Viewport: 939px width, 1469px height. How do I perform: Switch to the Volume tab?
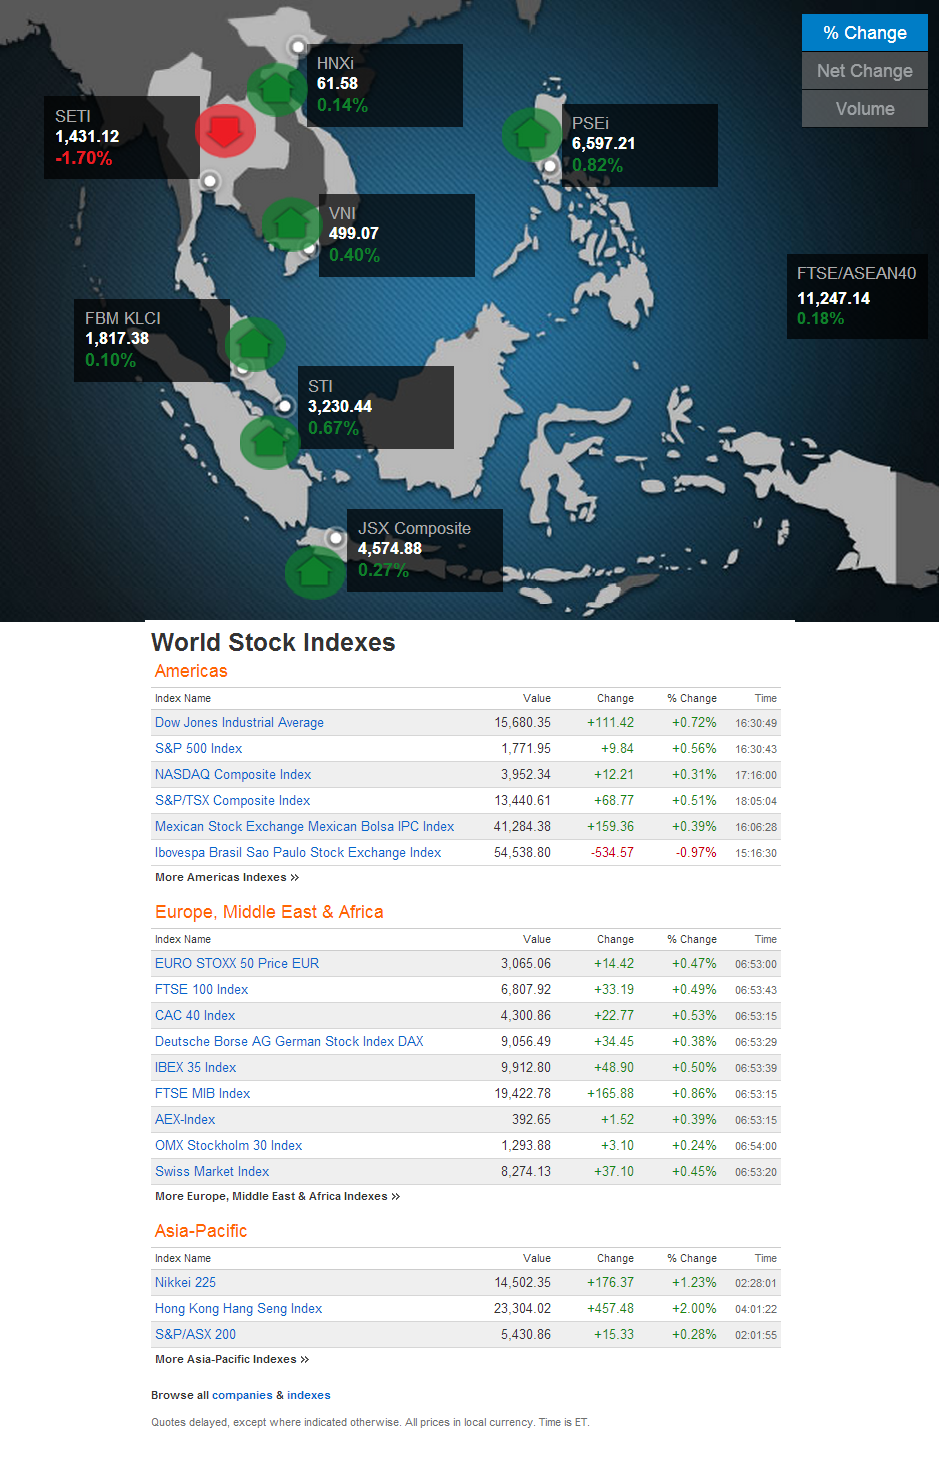click(x=865, y=109)
